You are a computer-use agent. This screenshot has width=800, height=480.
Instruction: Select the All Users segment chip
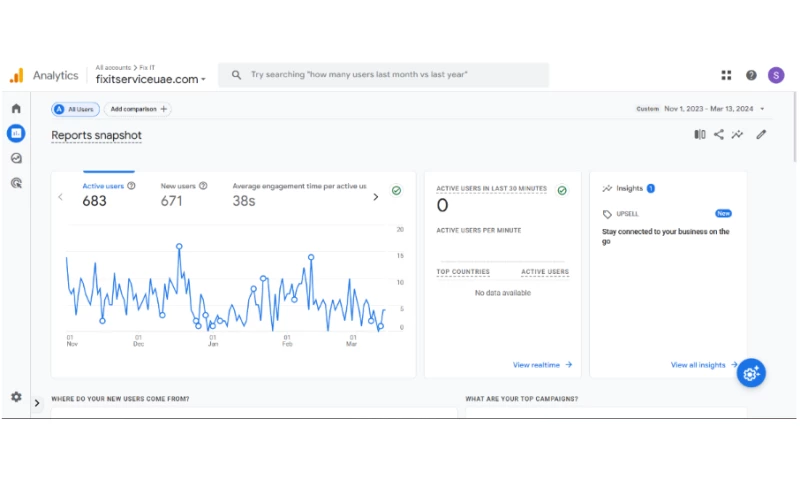point(76,109)
